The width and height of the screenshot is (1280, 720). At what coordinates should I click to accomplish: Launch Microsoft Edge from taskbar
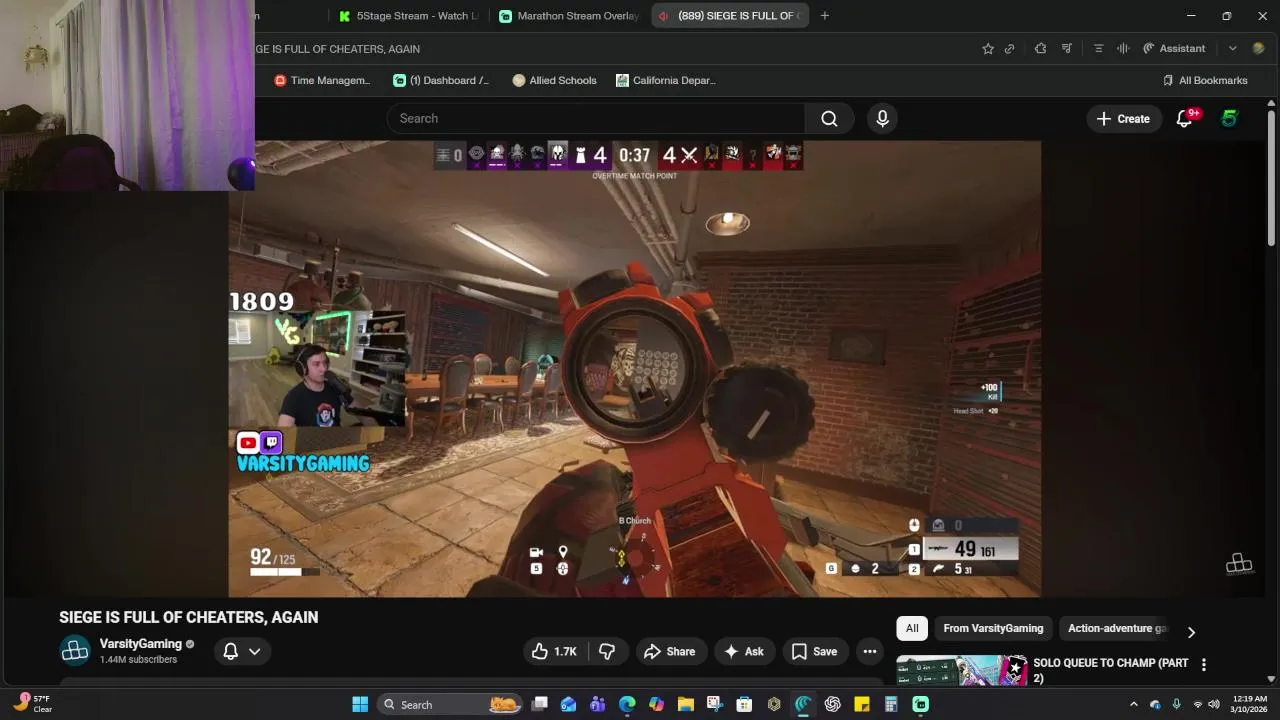(627, 704)
